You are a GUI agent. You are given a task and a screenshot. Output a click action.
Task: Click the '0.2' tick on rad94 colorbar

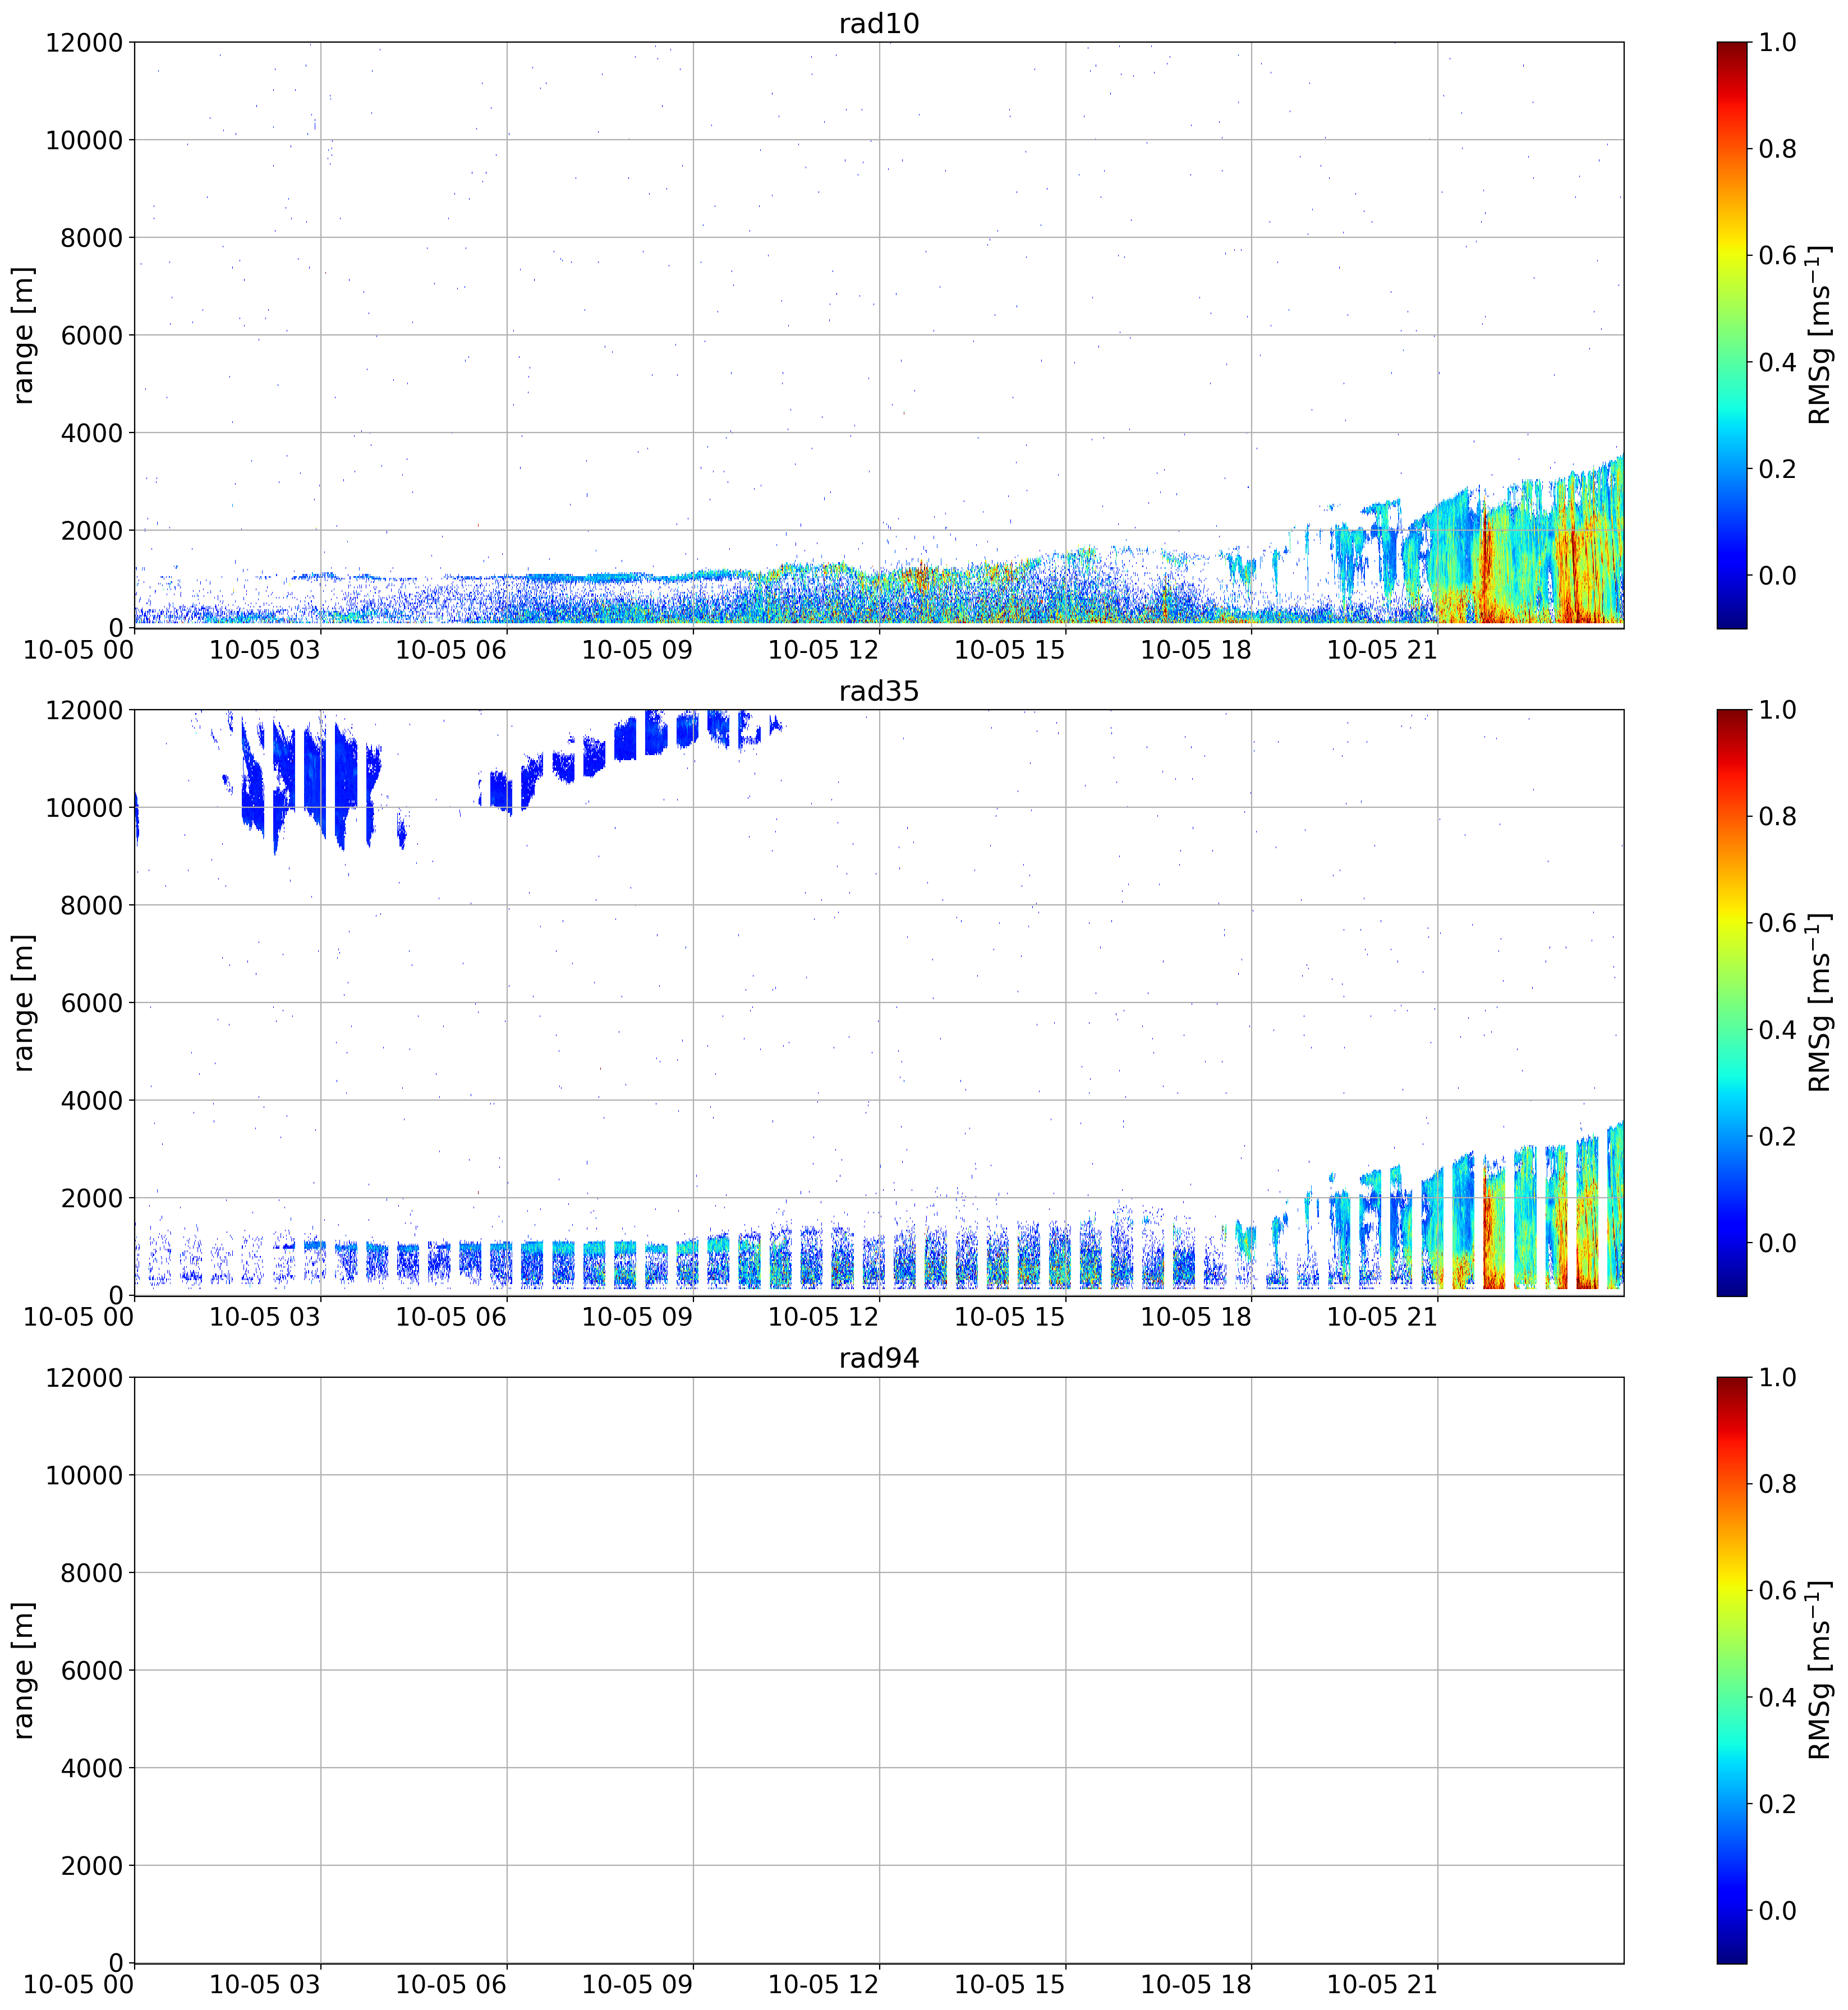pyautogui.click(x=1778, y=1804)
